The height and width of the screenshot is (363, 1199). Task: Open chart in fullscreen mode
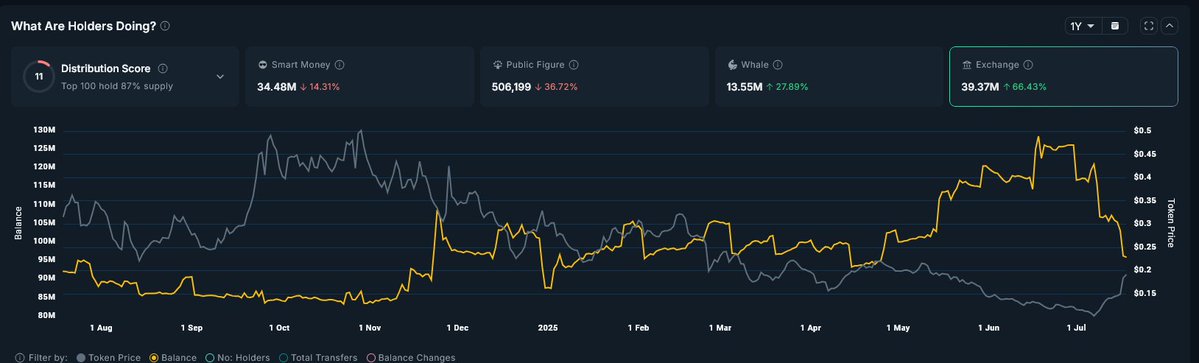[x=1149, y=26]
